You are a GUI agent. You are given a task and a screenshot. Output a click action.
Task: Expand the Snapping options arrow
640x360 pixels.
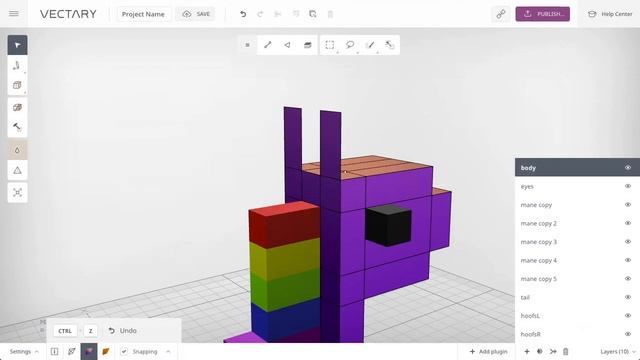click(168, 351)
